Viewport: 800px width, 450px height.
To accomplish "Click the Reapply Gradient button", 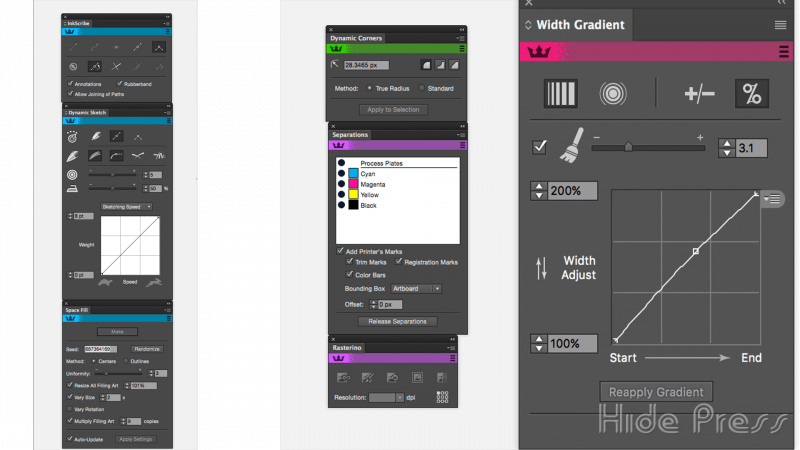I will tap(656, 392).
